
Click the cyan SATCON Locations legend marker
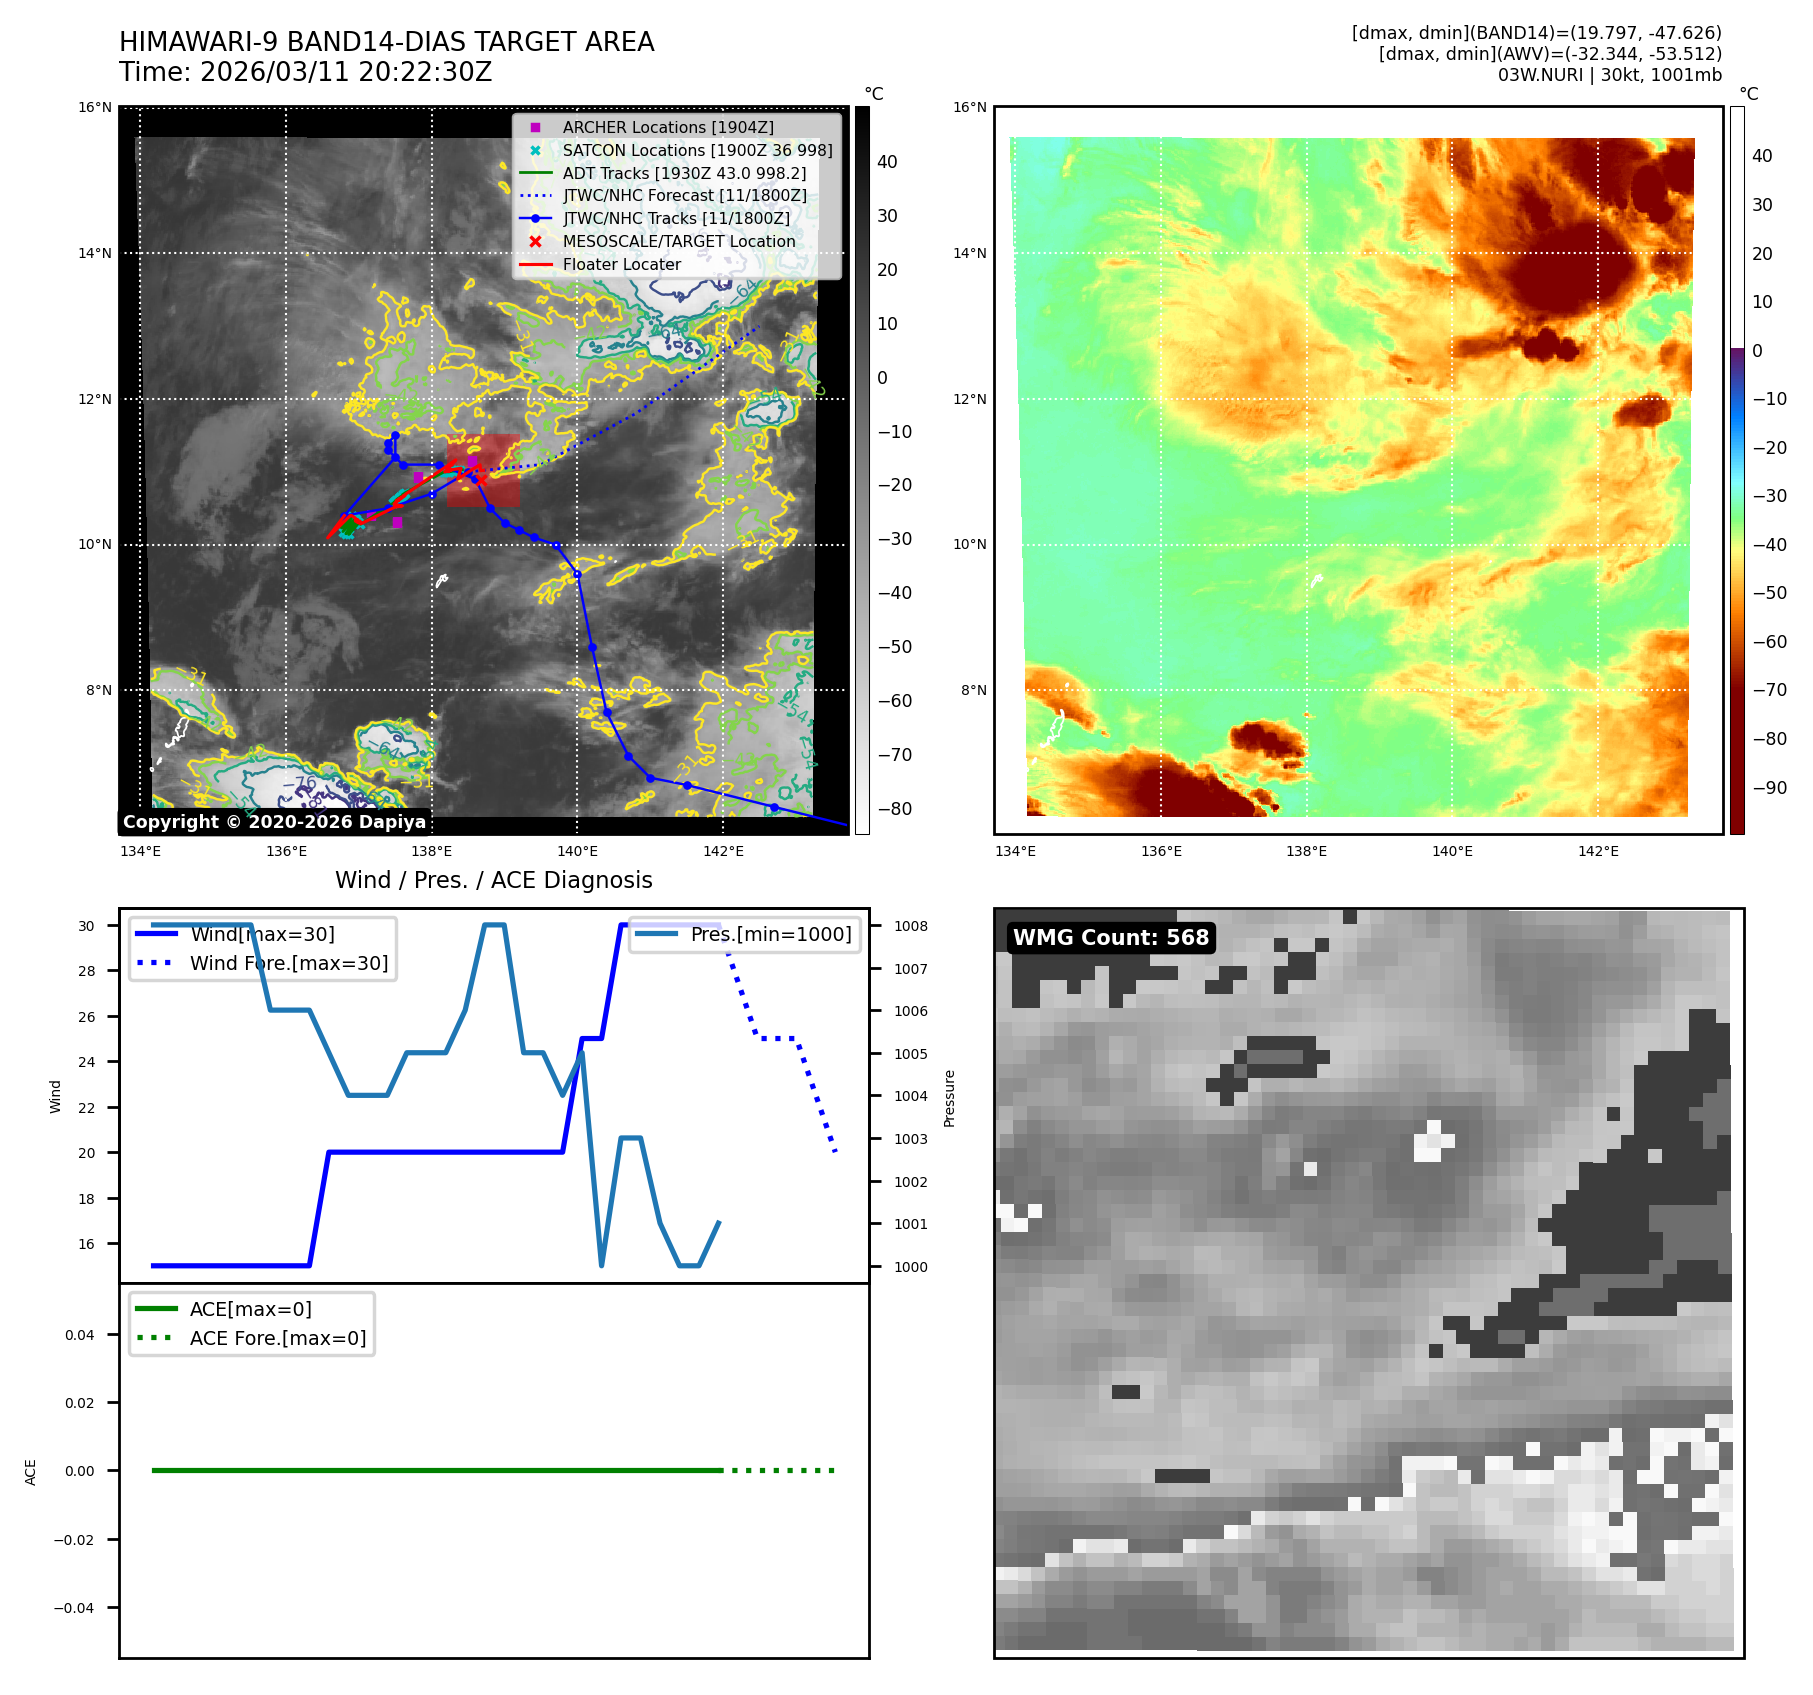point(535,150)
